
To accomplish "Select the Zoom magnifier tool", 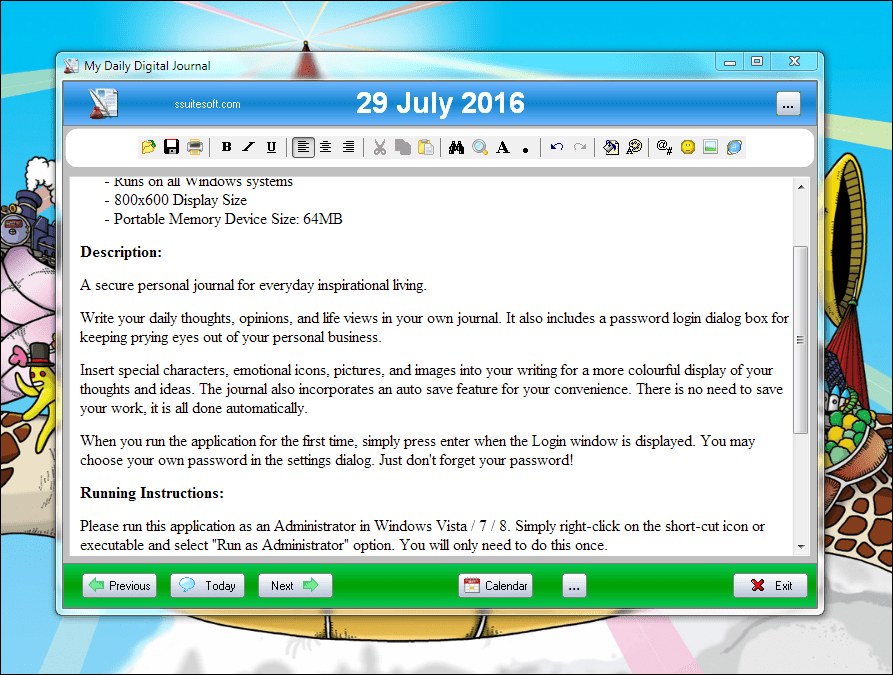I will click(x=479, y=147).
